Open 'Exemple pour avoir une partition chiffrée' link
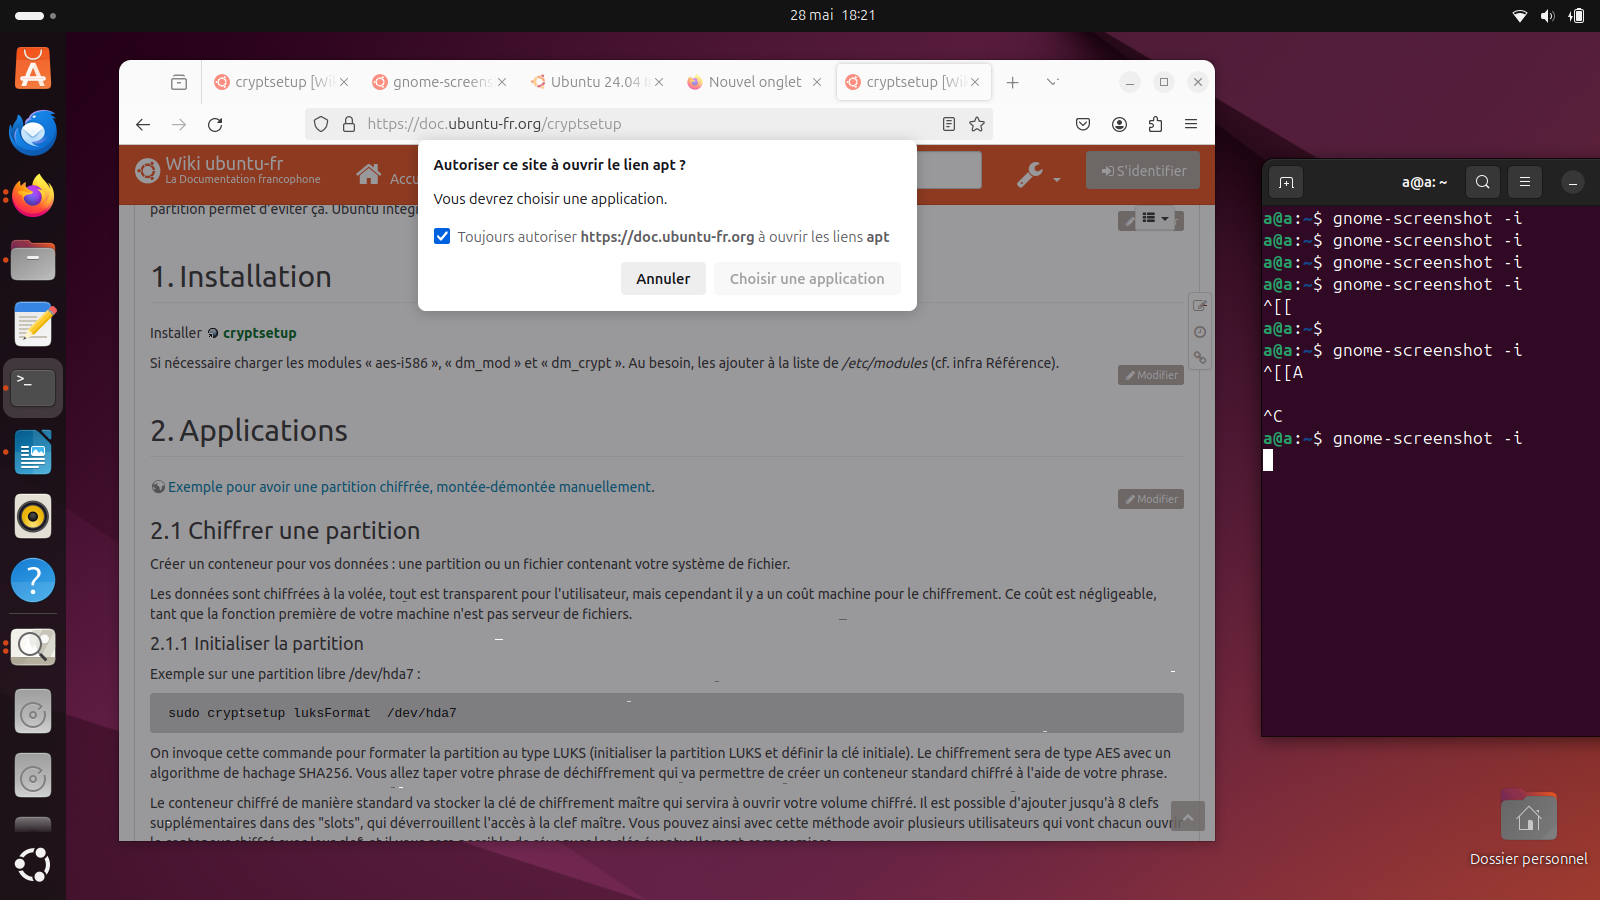This screenshot has width=1600, height=900. pyautogui.click(x=411, y=487)
